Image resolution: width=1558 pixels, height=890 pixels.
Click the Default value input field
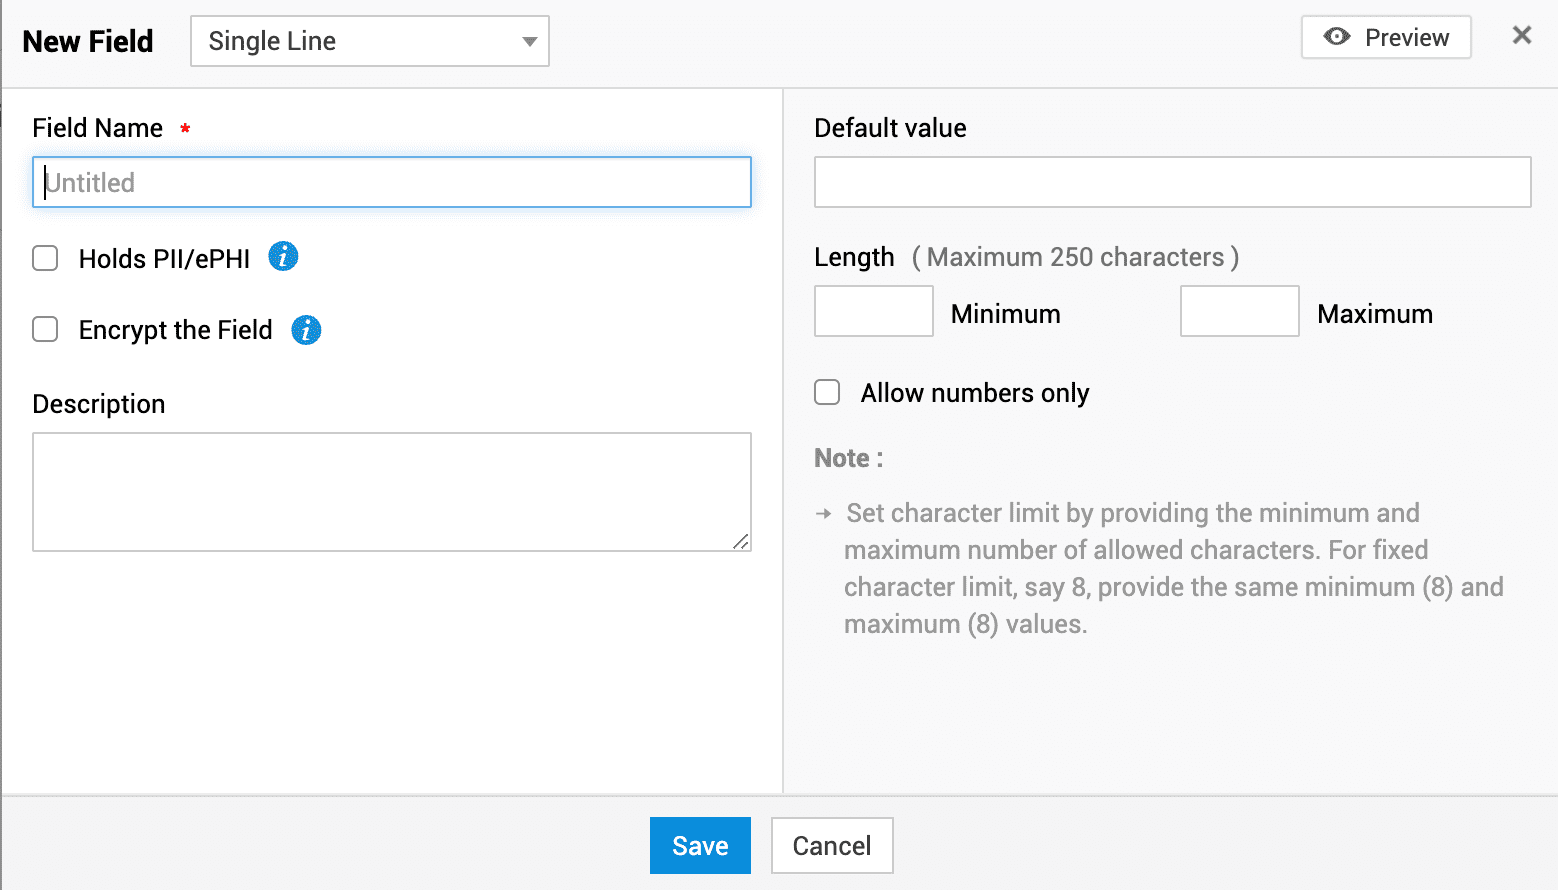(x=1172, y=183)
